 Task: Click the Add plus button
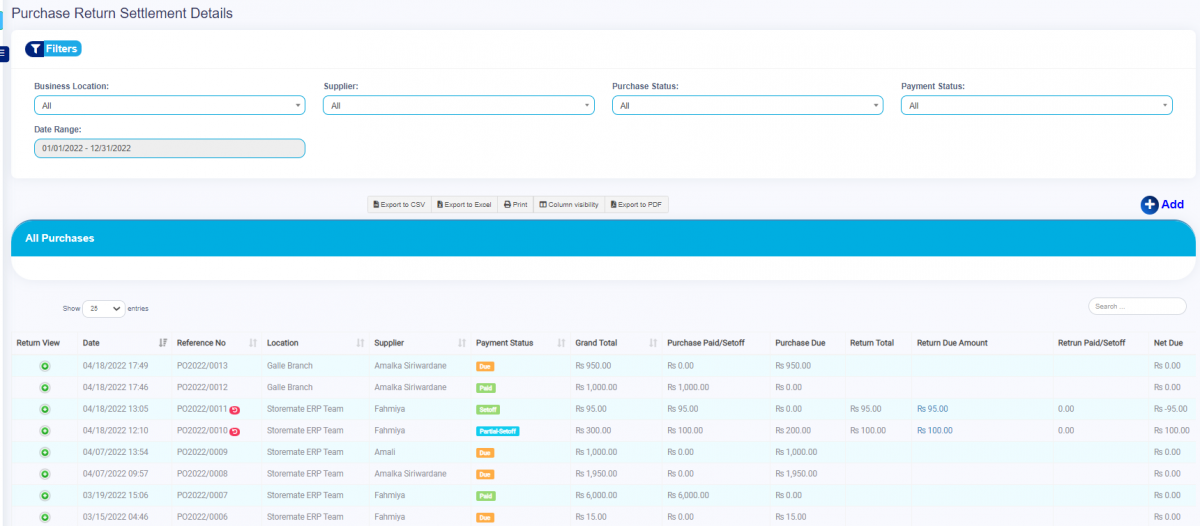click(x=1162, y=204)
